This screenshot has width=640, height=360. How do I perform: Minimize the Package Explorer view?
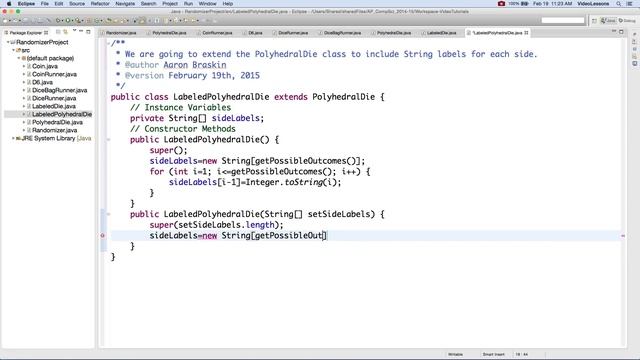[x=81, y=31]
